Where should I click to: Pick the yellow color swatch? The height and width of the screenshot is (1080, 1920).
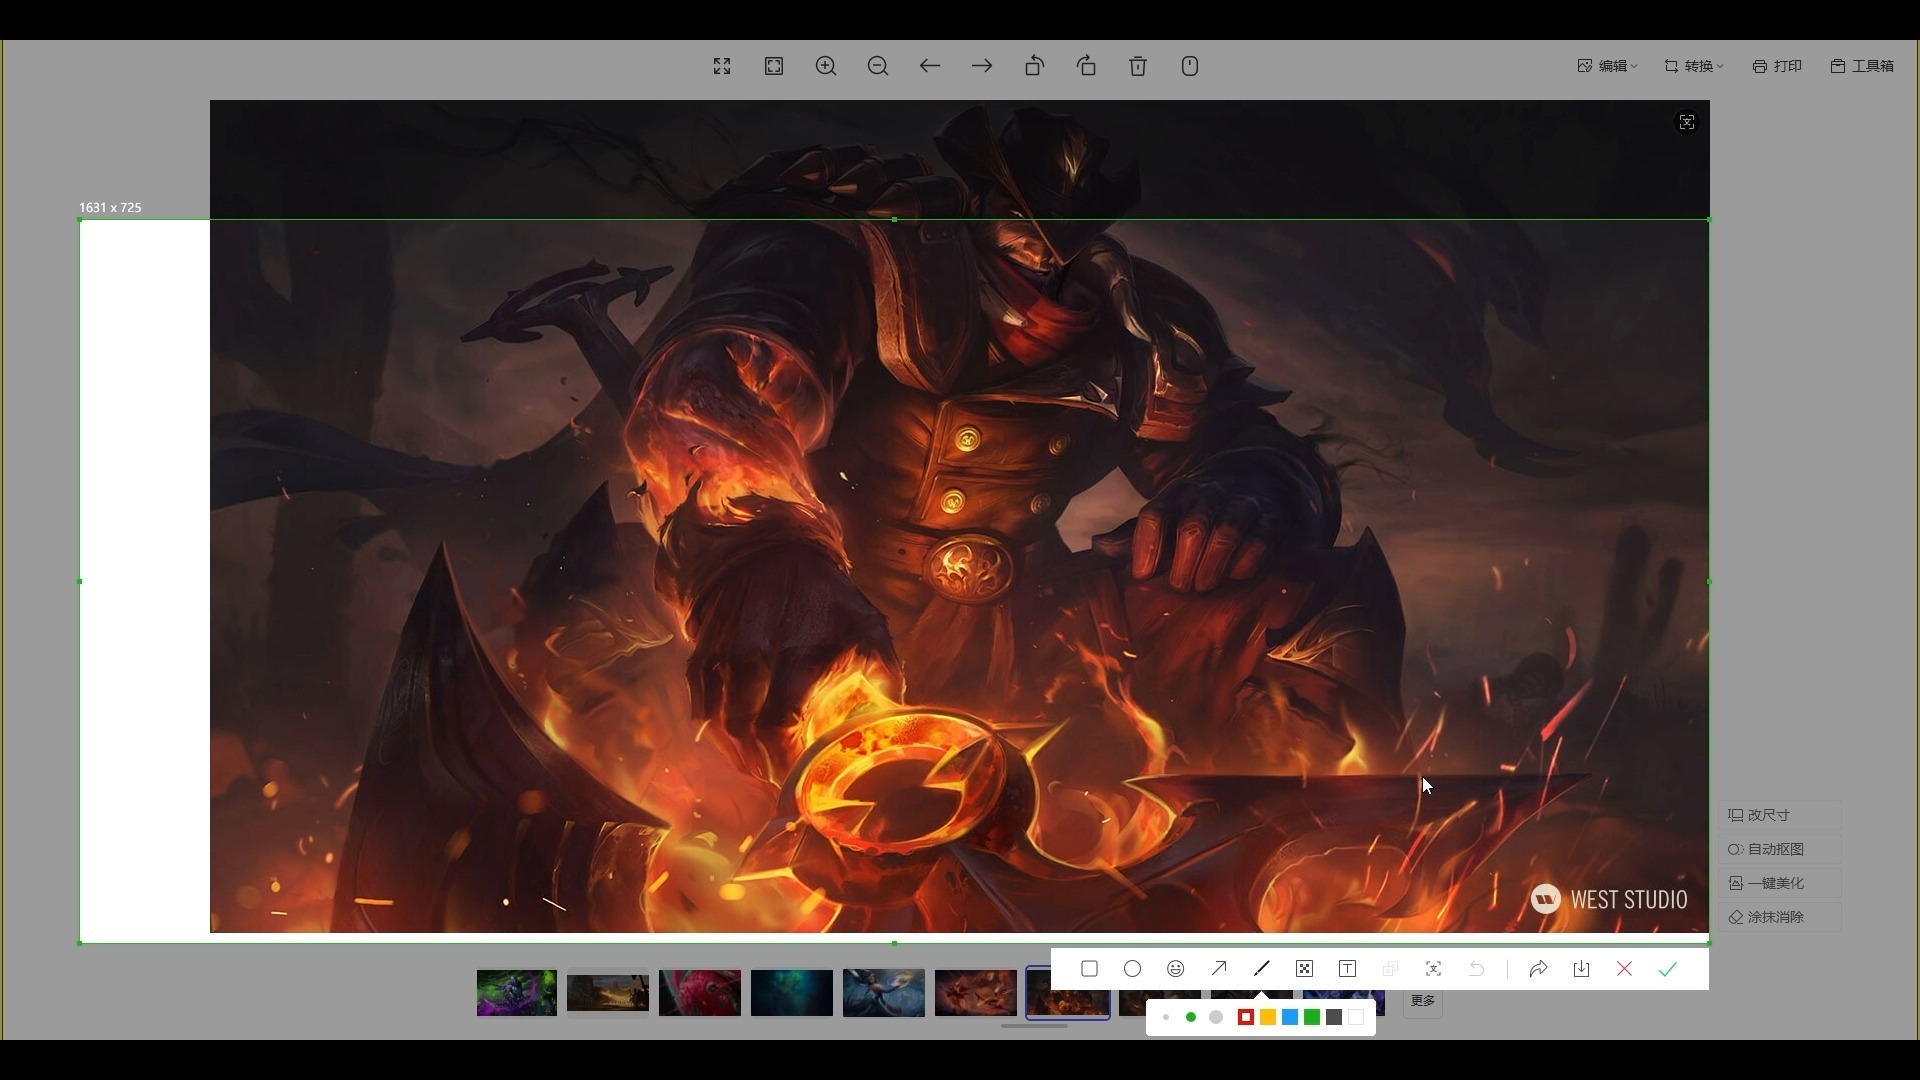click(1268, 1017)
